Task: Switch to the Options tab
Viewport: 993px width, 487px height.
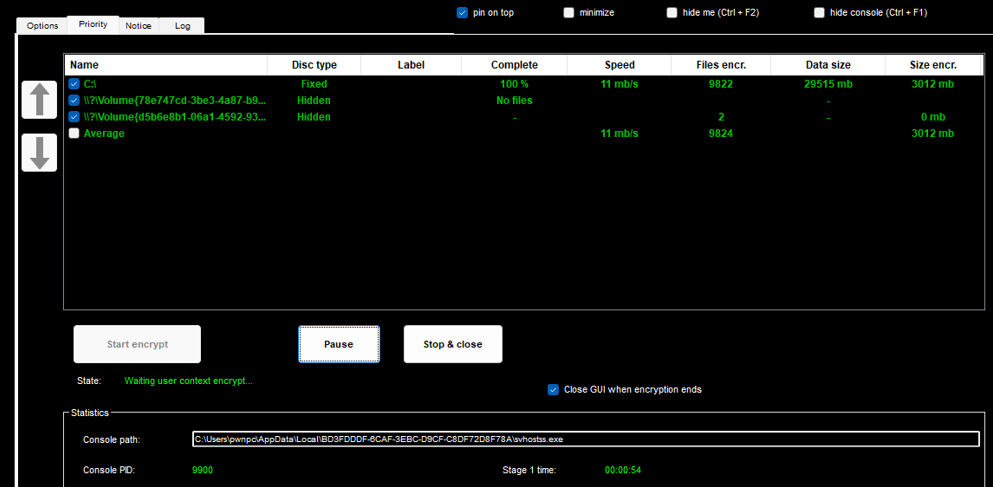Action: pyautogui.click(x=42, y=26)
